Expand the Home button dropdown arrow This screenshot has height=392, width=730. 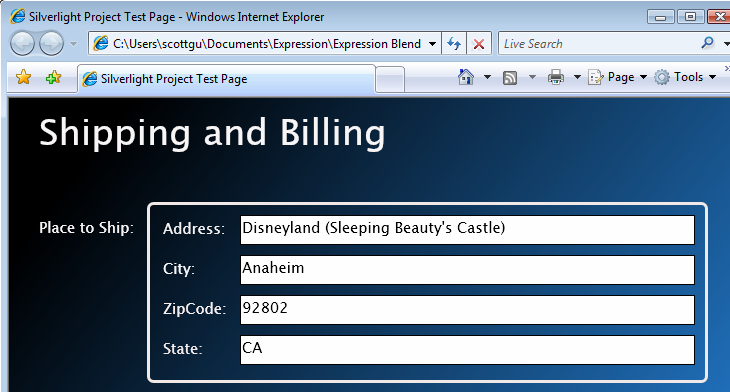(x=487, y=77)
